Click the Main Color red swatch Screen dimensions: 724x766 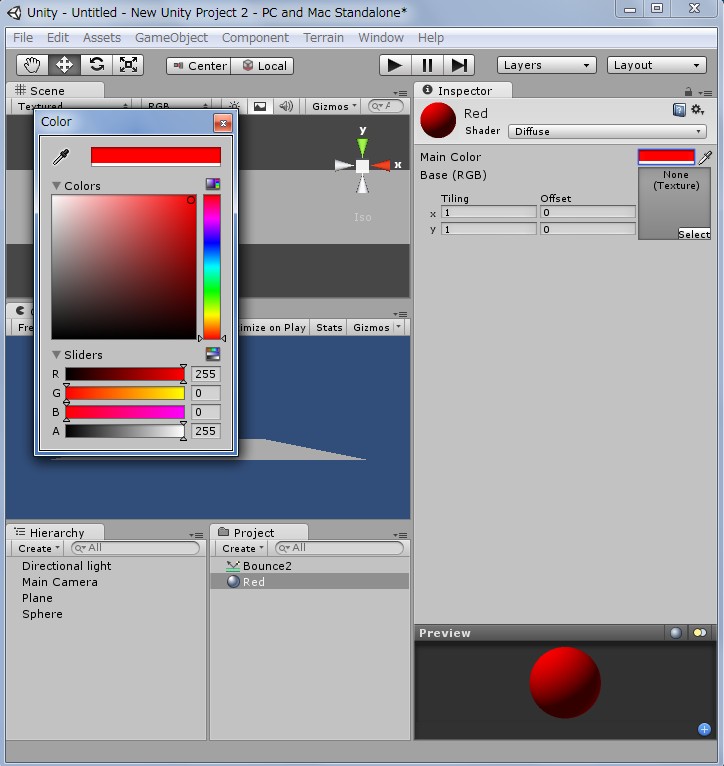pos(666,157)
